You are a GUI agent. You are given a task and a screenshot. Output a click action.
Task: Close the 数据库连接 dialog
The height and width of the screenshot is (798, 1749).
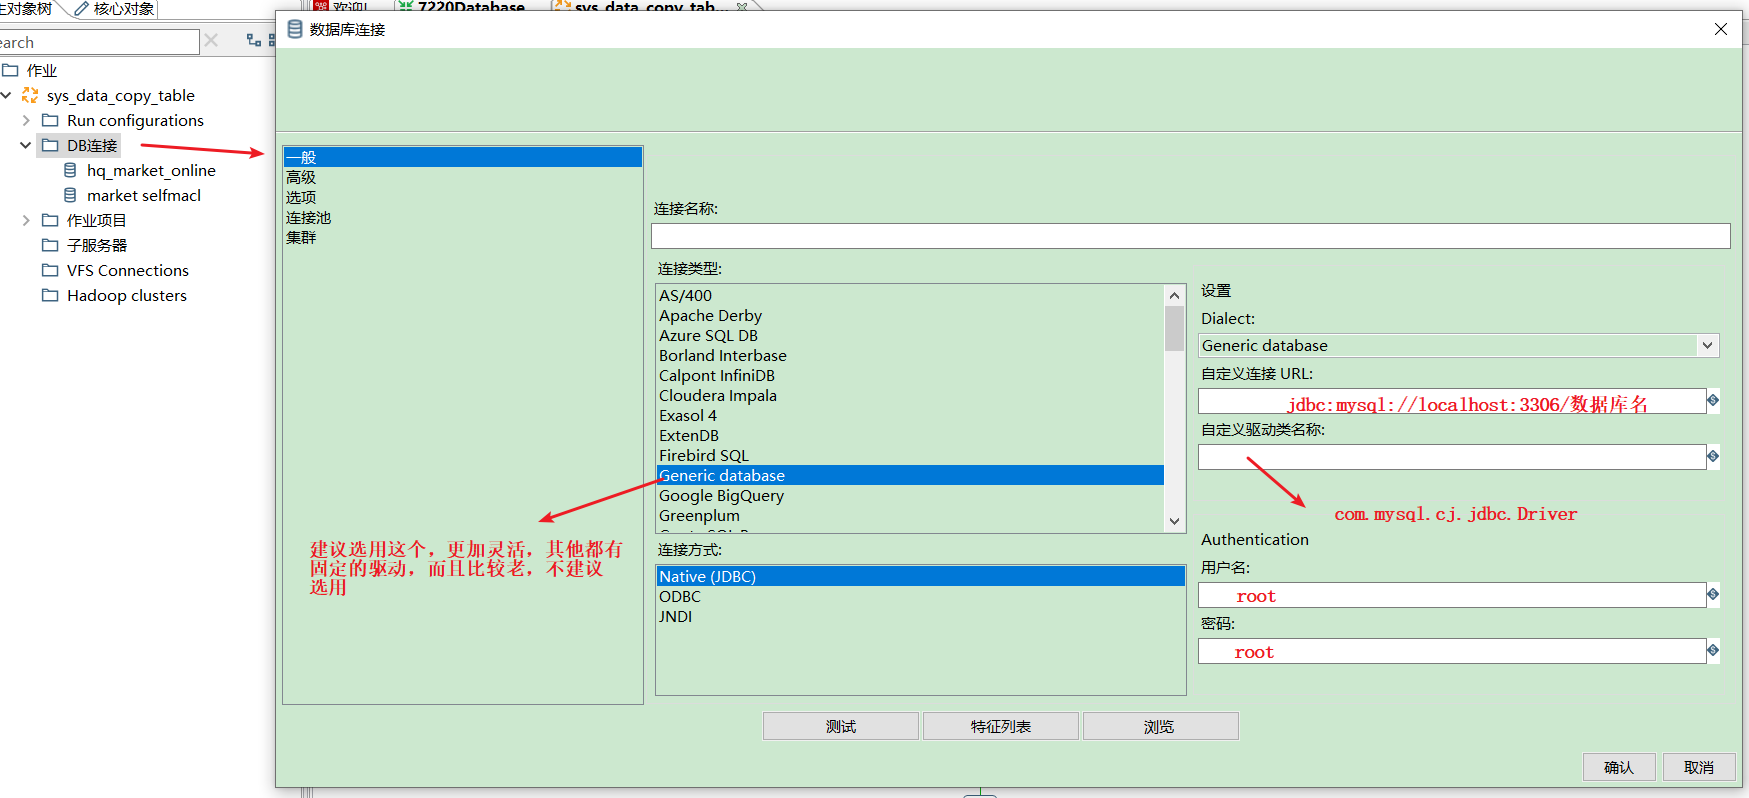pyautogui.click(x=1720, y=29)
